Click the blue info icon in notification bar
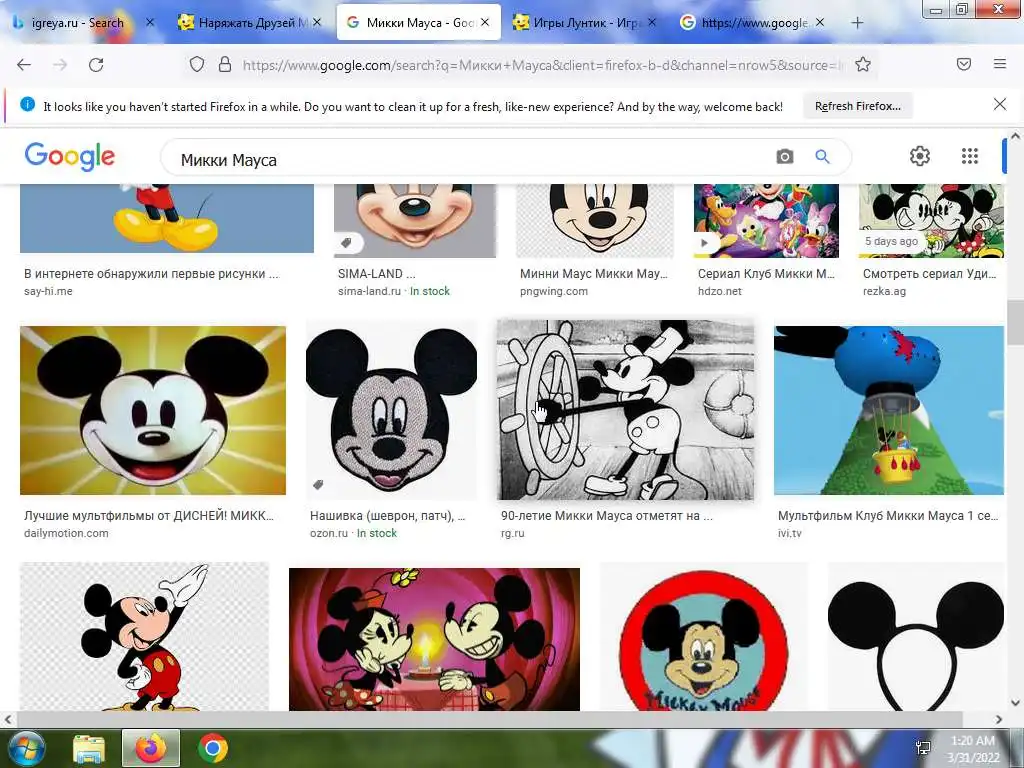1024x768 pixels. click(27, 104)
